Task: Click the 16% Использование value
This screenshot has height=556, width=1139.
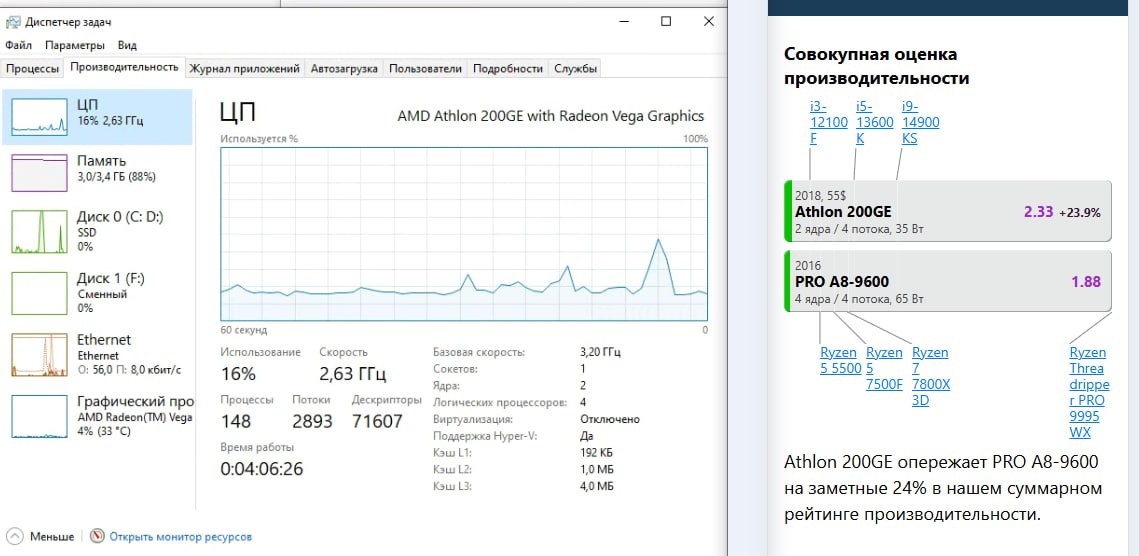Action: (x=238, y=374)
